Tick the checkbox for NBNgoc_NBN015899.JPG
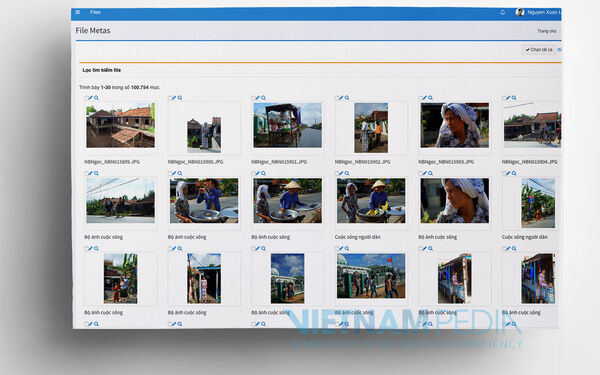 pos(86,98)
